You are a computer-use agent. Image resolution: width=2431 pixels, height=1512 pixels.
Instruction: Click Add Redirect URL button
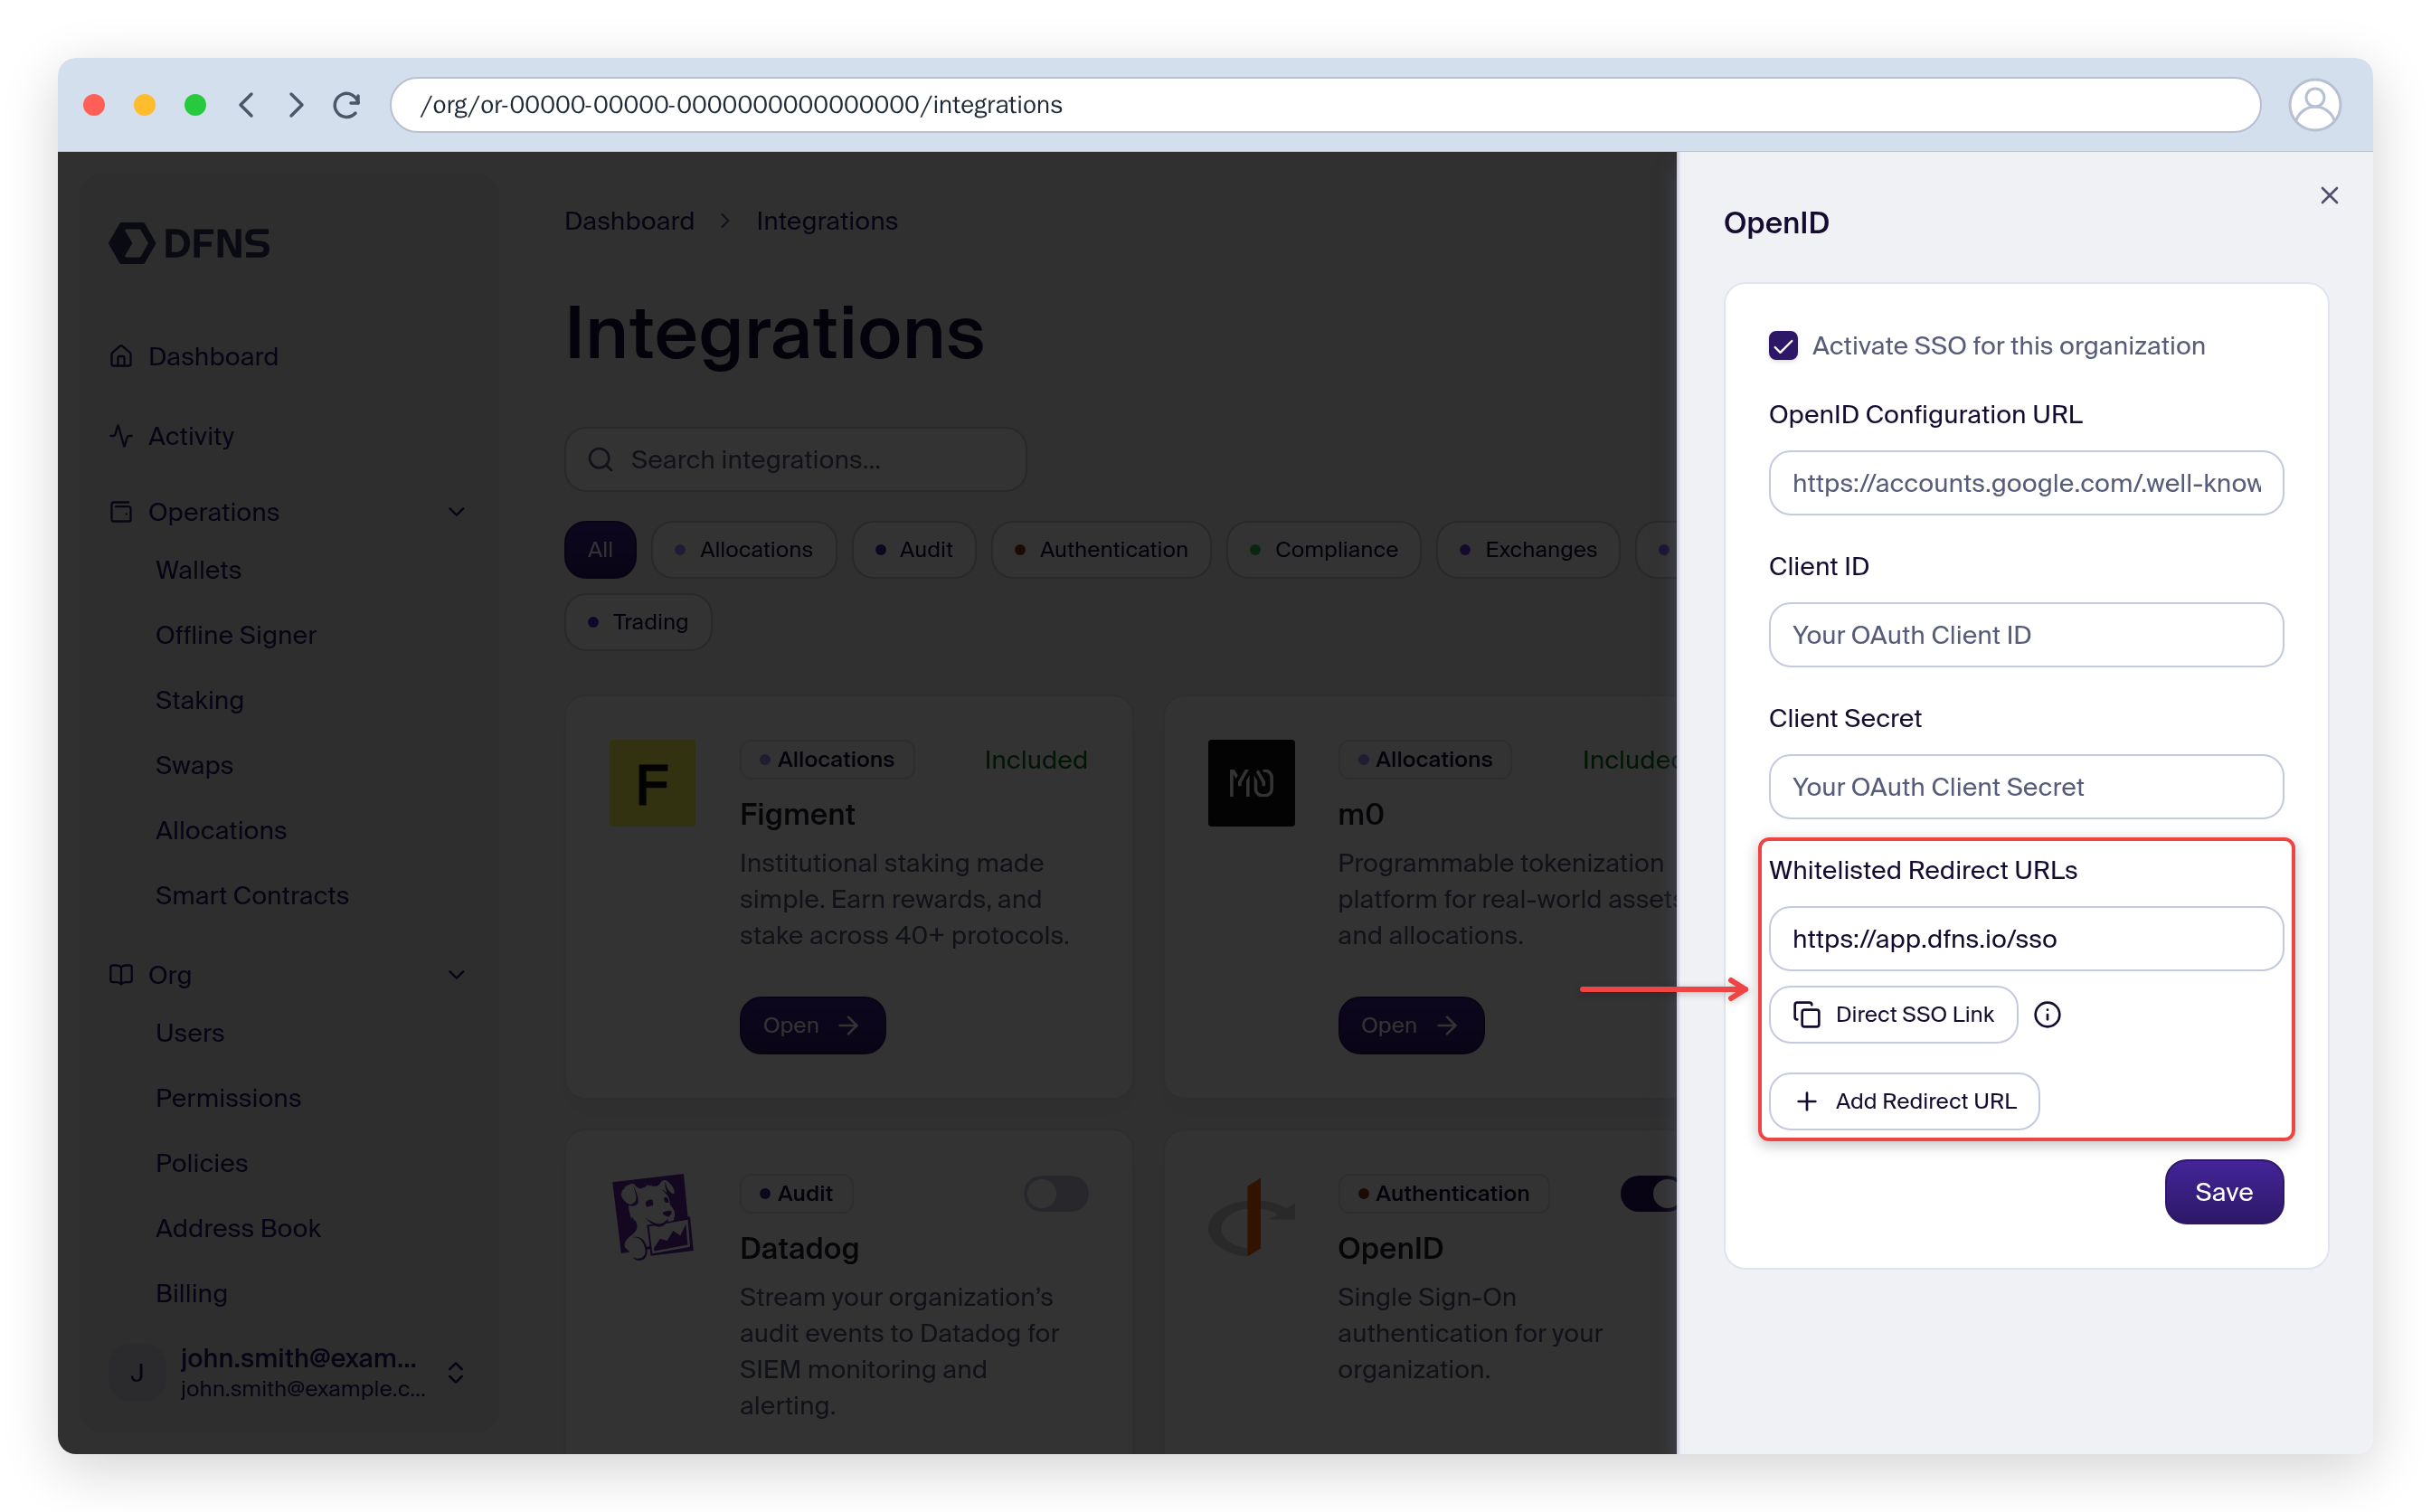click(1903, 1101)
